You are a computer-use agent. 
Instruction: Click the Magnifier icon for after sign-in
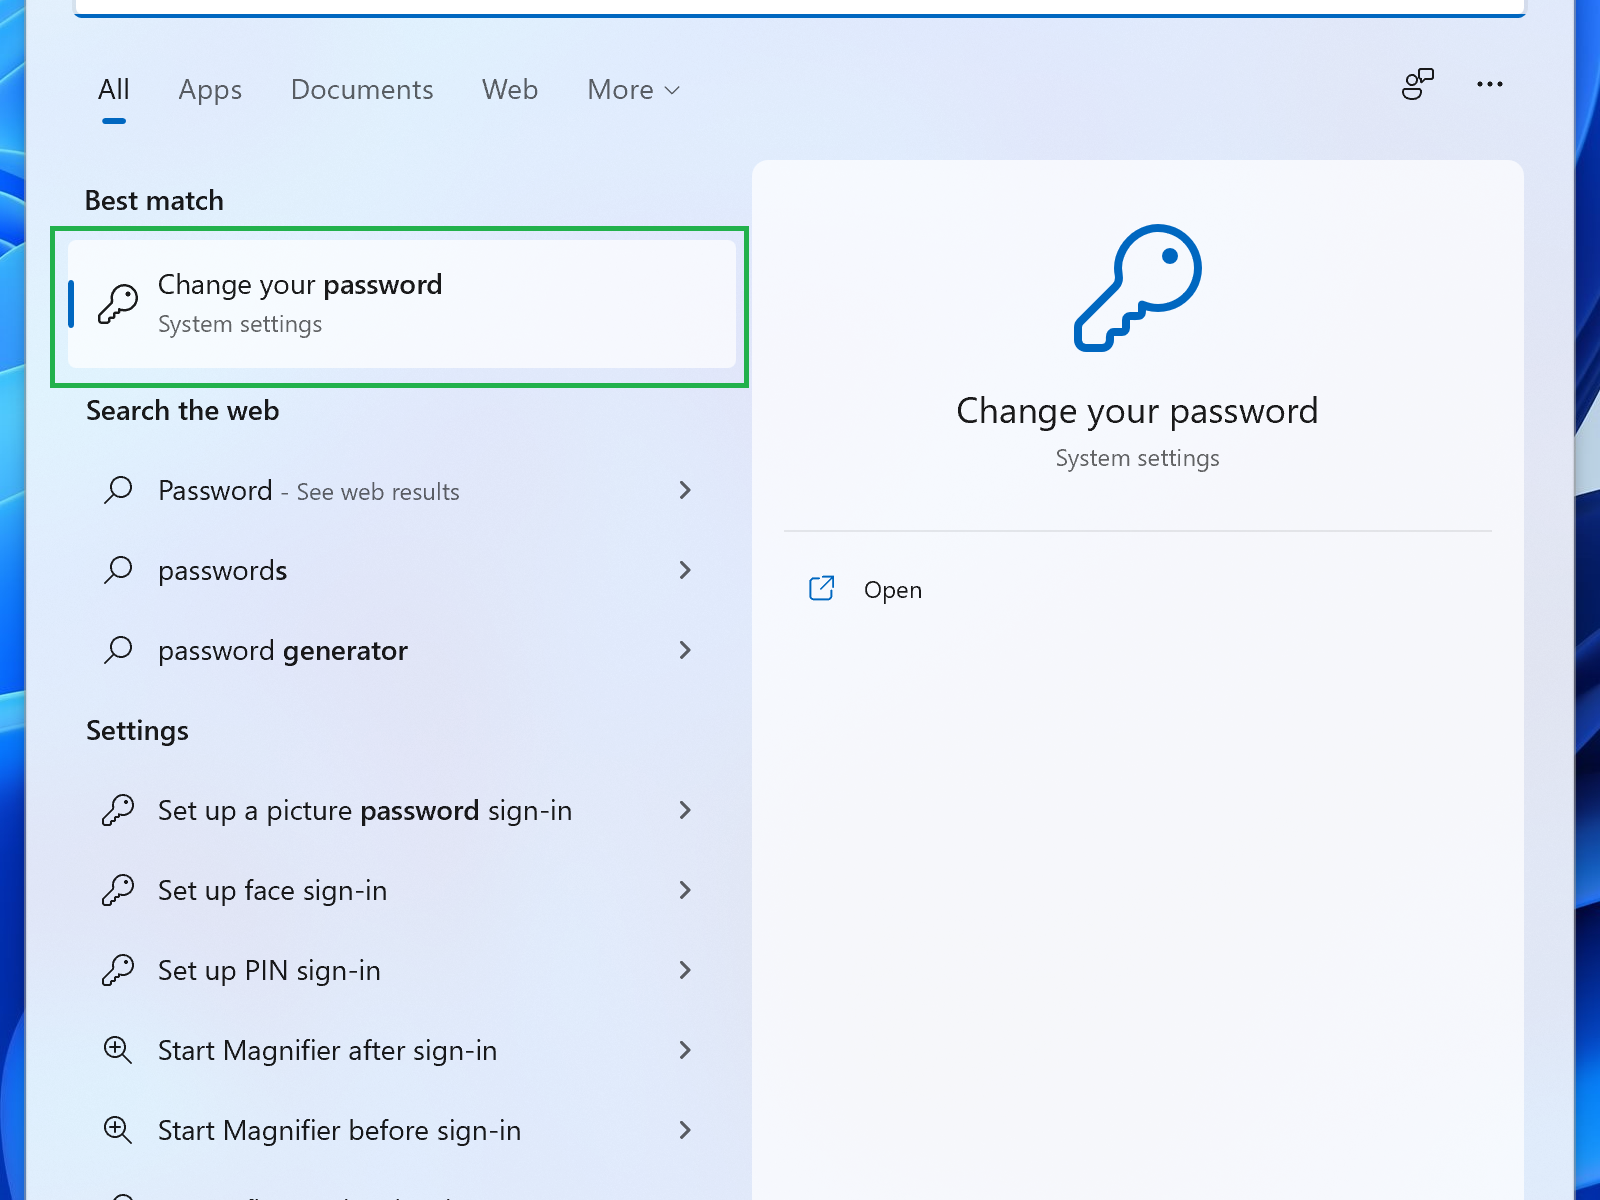(x=118, y=1050)
